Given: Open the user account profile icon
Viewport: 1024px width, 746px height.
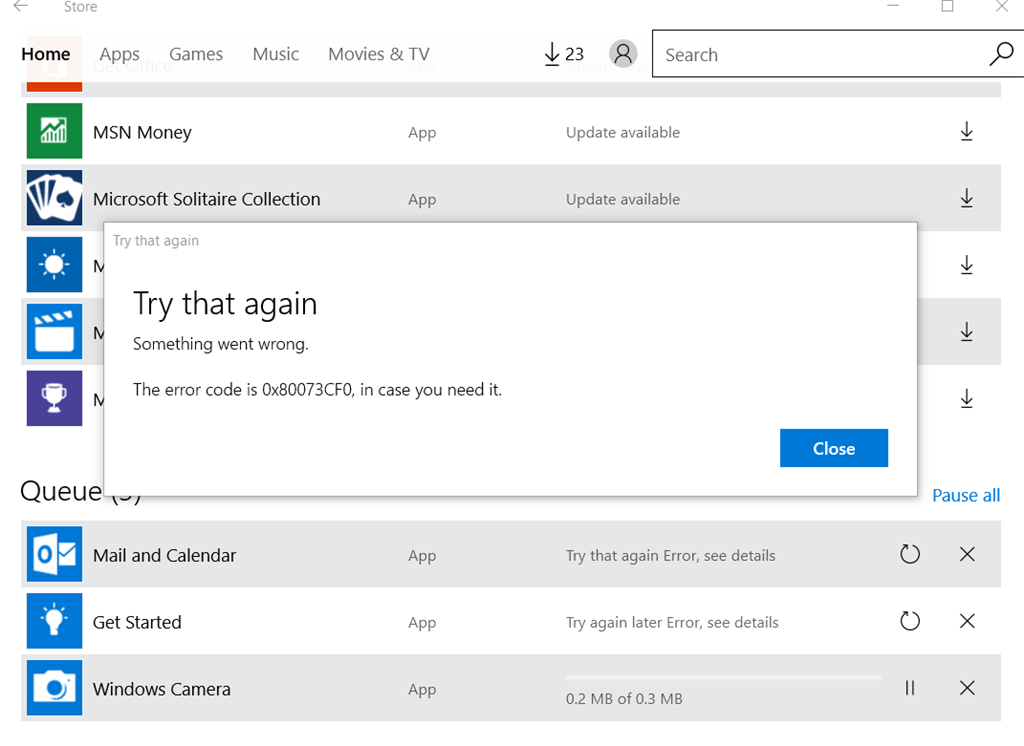Looking at the screenshot, I should (623, 54).
